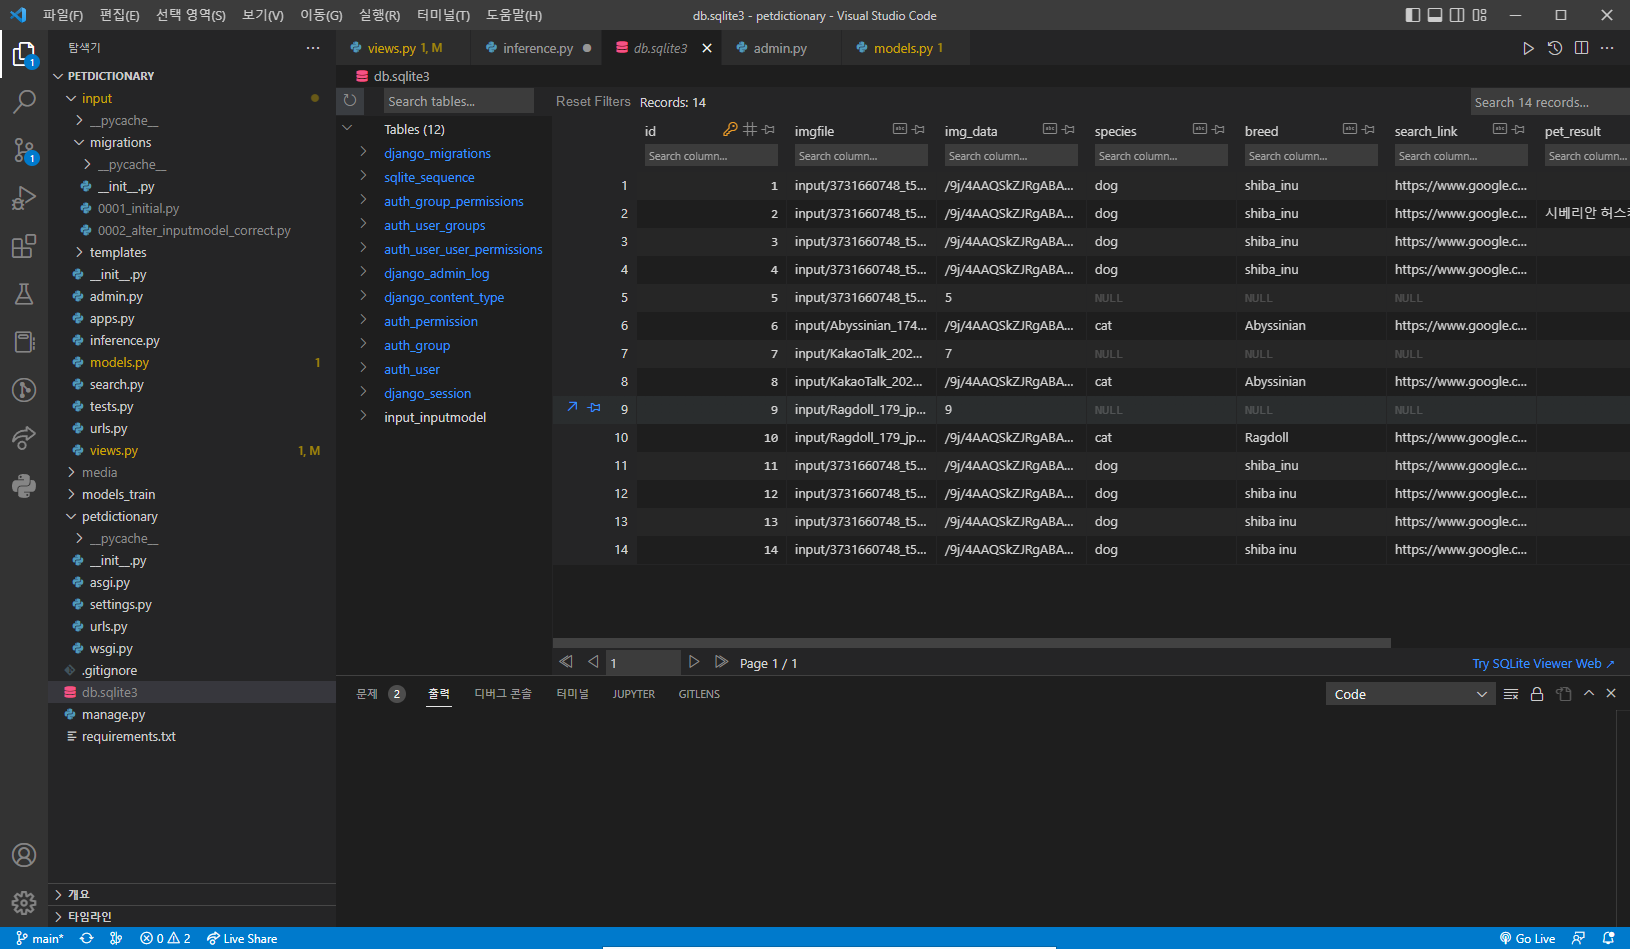
Task: Open notifications bell in status bar
Action: pyautogui.click(x=1608, y=938)
